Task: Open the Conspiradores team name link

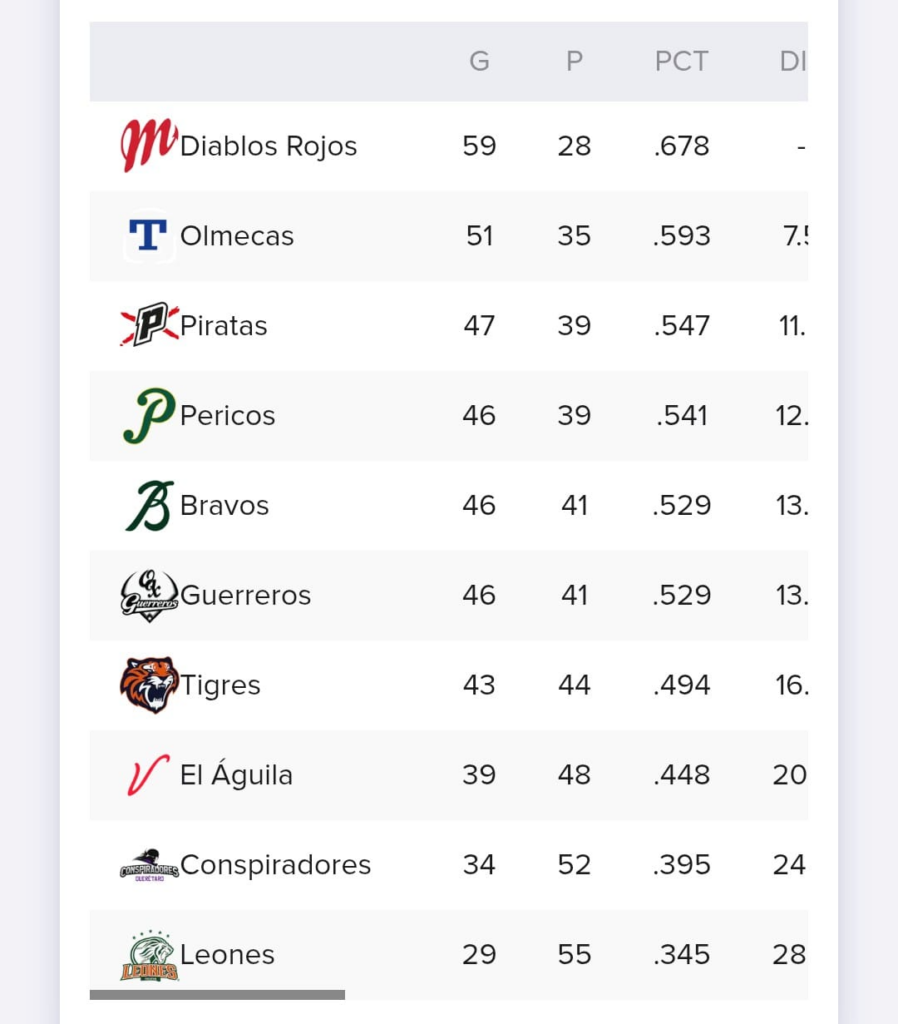Action: click(x=276, y=865)
